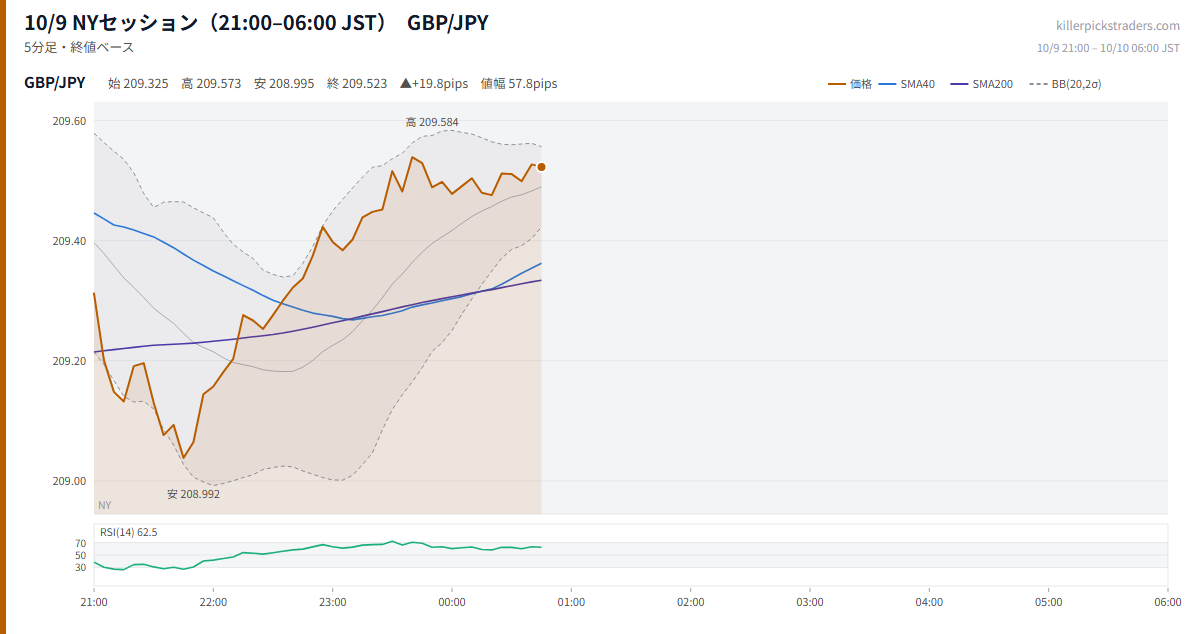
Task: Click the 209.40 y-axis label
Action: [69, 241]
